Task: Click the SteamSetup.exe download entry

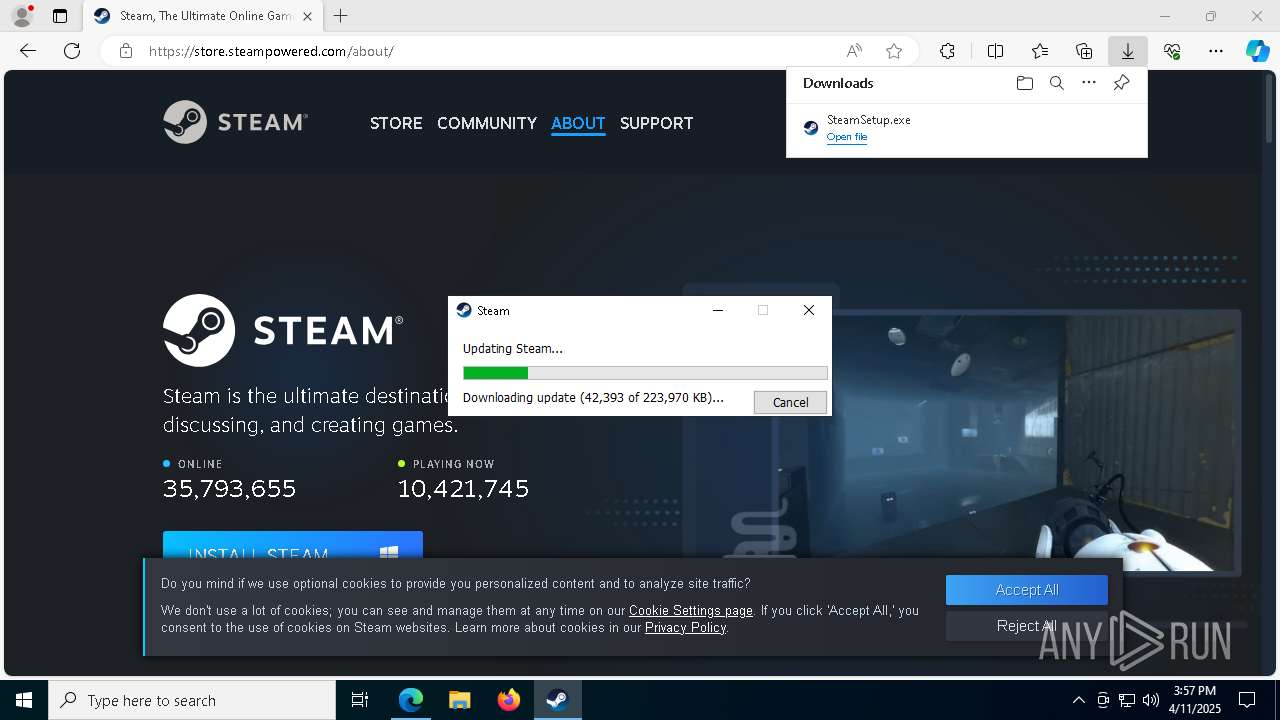Action: 966,128
